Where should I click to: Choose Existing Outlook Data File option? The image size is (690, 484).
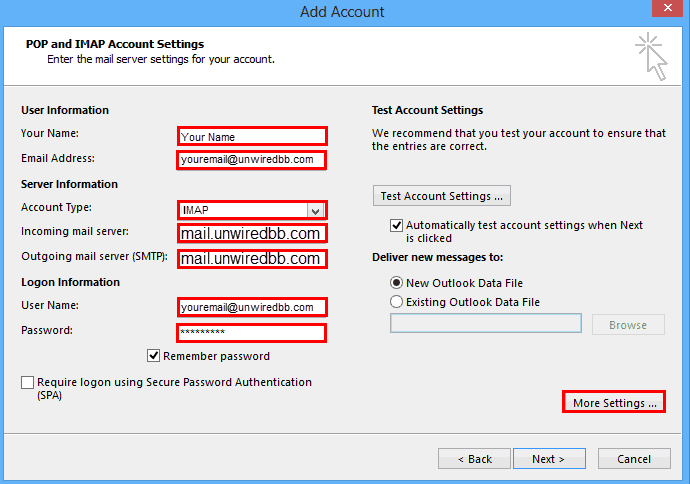[x=396, y=301]
